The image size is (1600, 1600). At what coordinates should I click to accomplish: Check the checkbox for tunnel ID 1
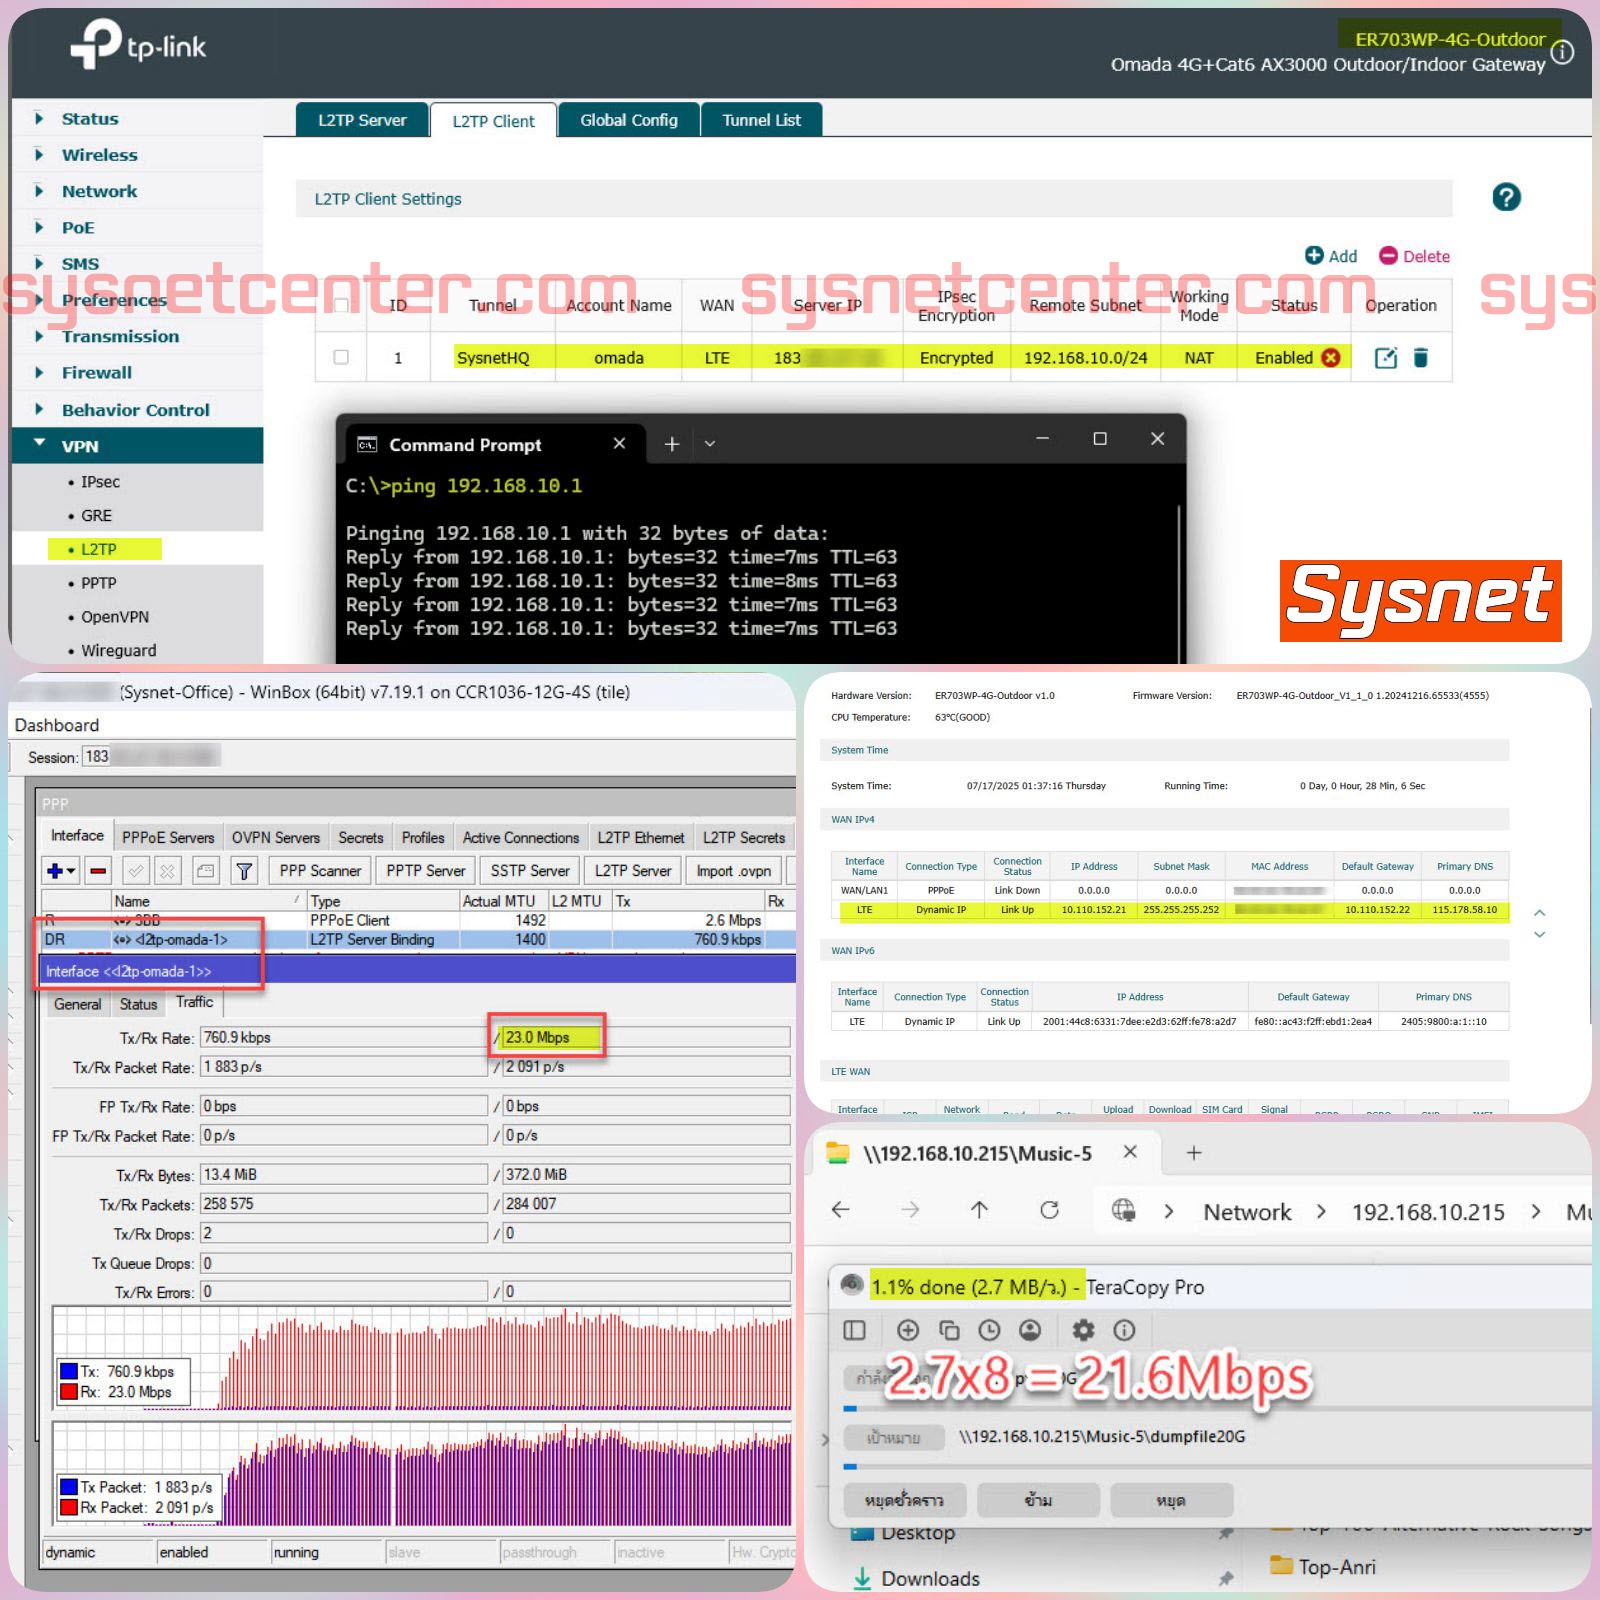coord(341,357)
